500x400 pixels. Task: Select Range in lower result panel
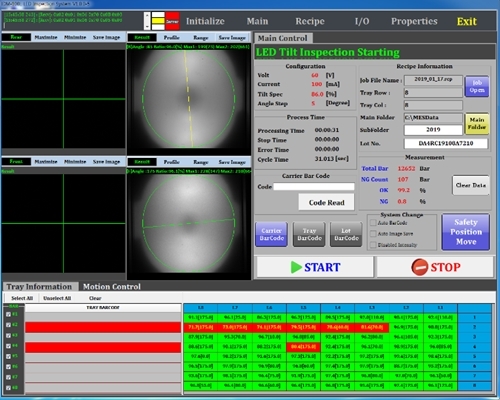[201, 162]
